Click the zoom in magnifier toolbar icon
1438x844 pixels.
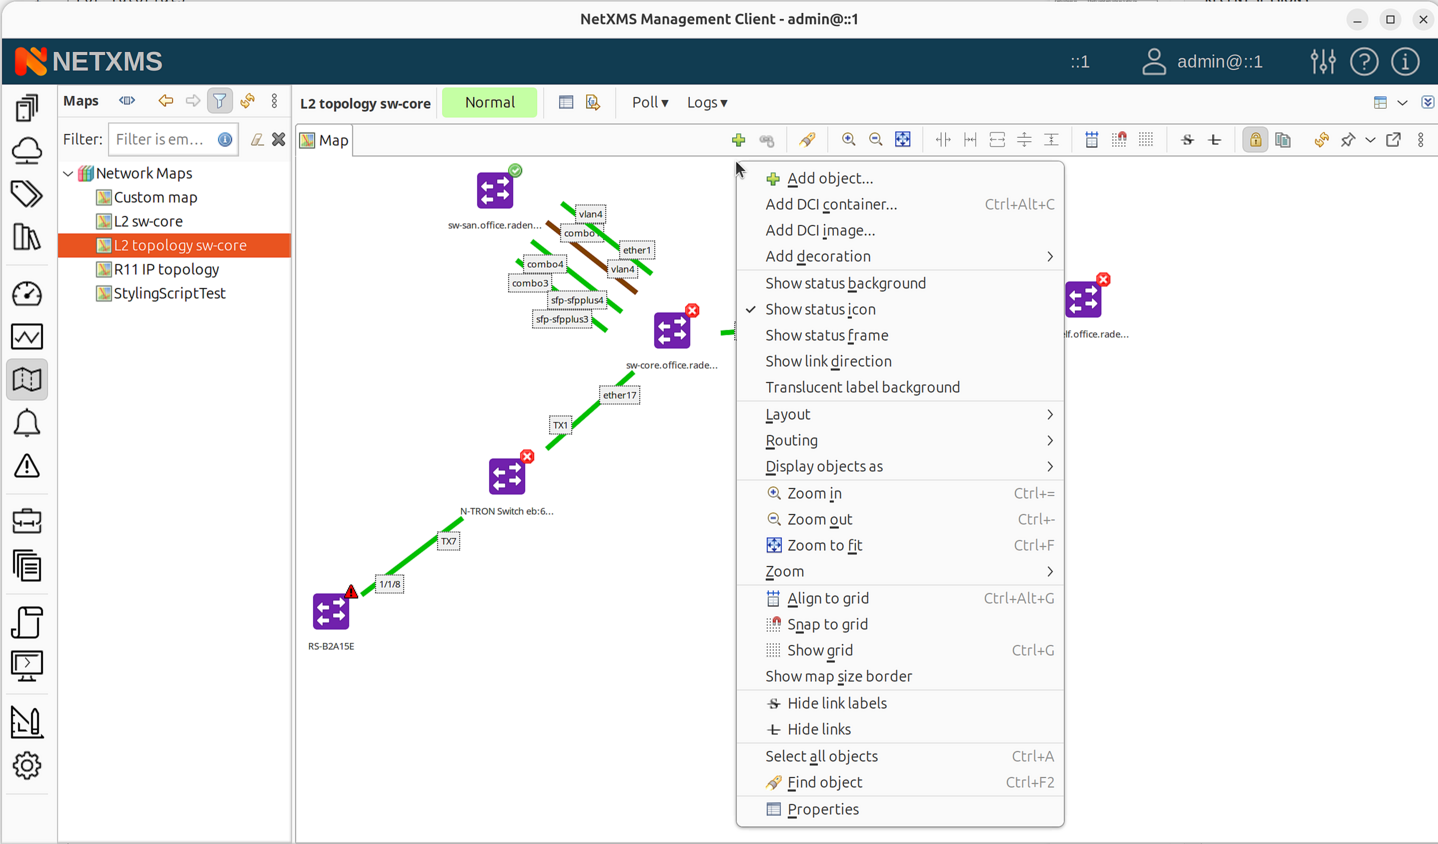click(x=848, y=140)
